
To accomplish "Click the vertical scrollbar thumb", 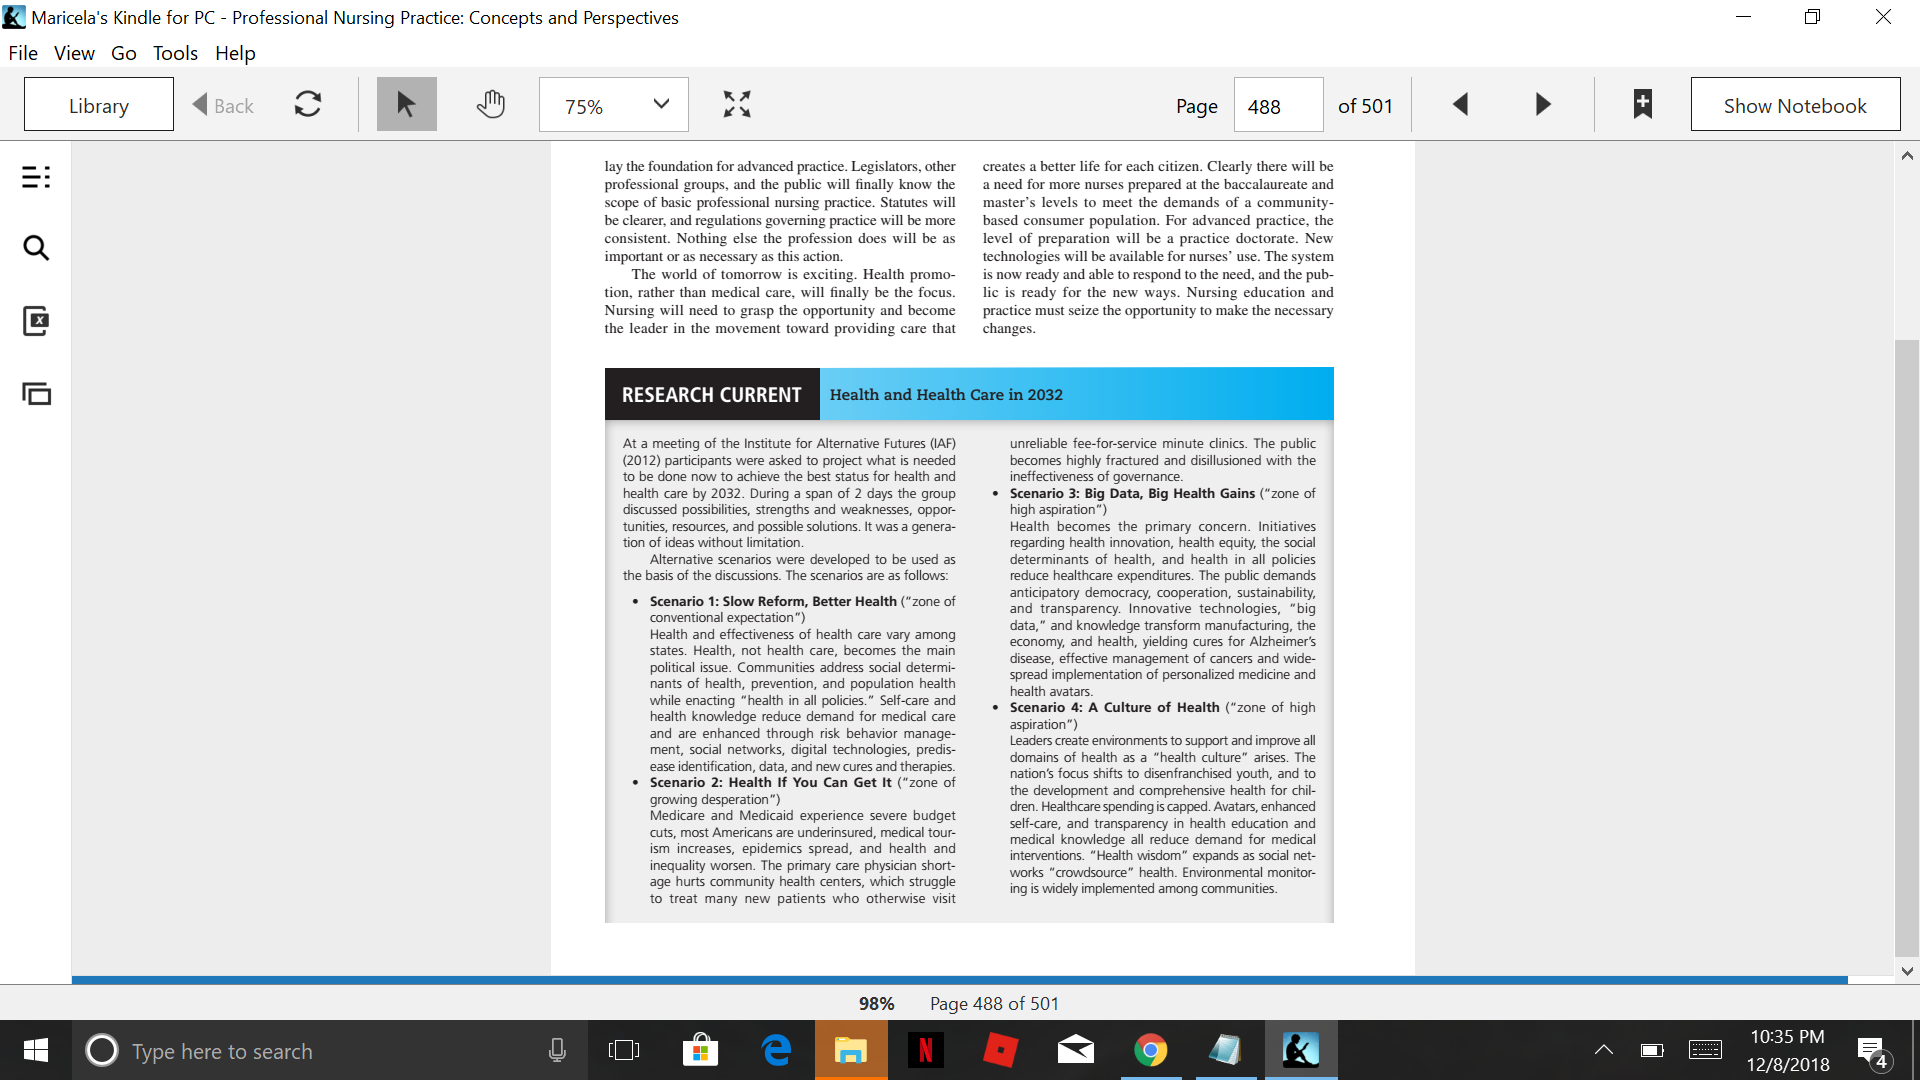I will (x=1907, y=648).
